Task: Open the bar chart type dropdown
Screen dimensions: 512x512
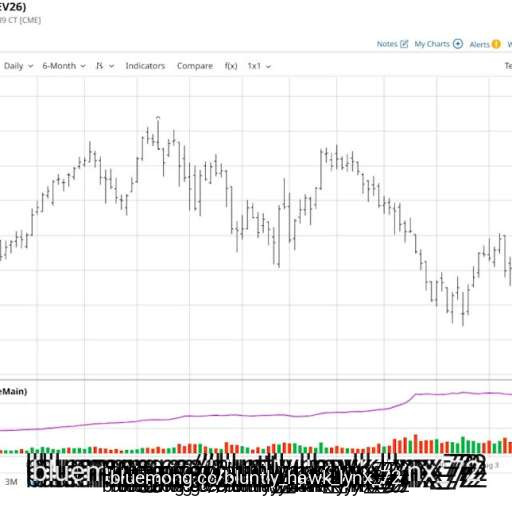Action: tap(105, 66)
